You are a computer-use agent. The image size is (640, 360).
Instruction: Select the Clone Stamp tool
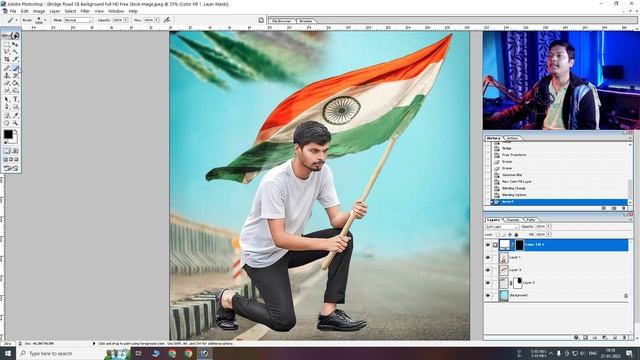click(7, 76)
